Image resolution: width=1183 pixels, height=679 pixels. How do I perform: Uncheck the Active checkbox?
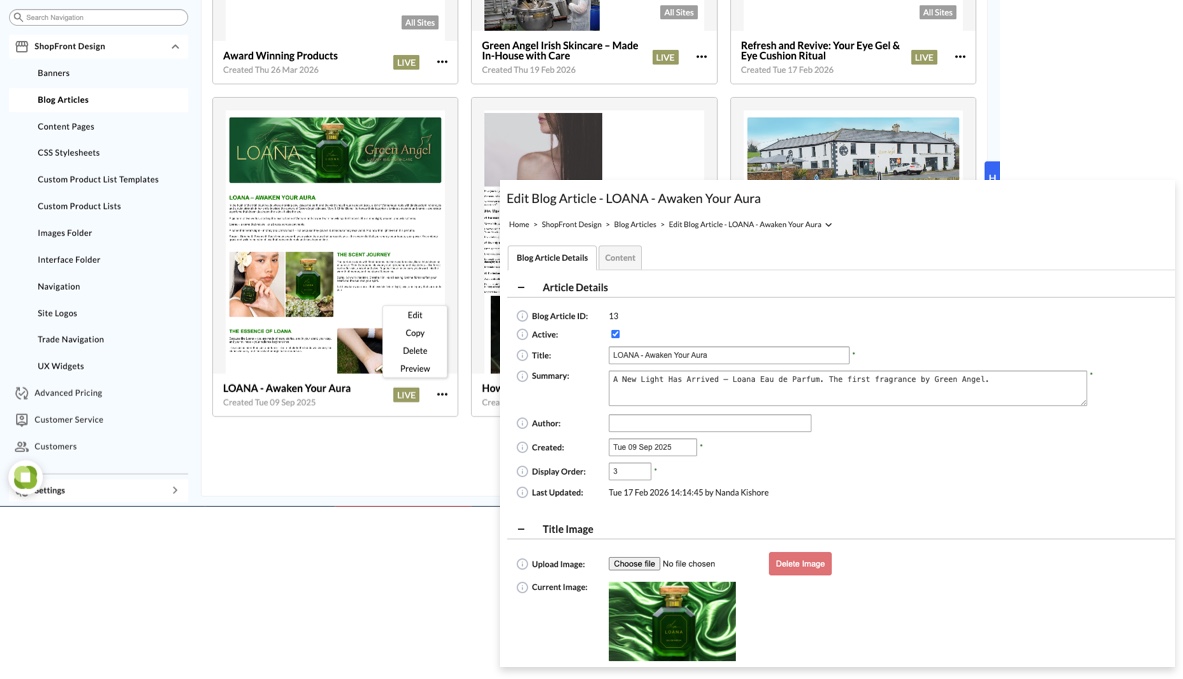point(616,334)
